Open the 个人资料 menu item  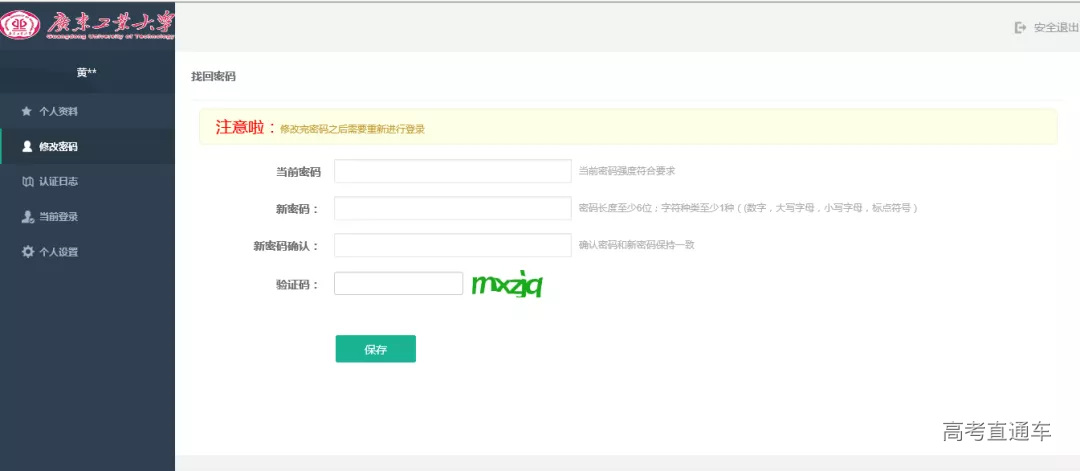(58, 111)
